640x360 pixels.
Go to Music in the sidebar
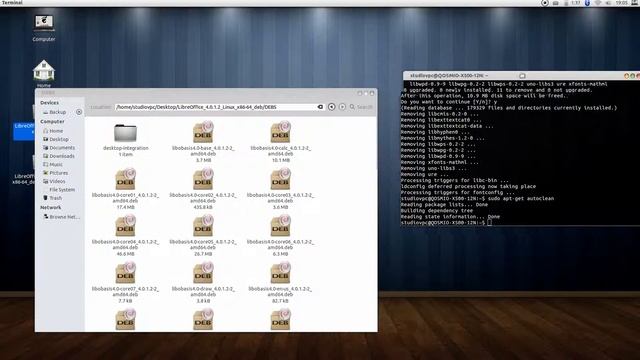[x=53, y=164]
